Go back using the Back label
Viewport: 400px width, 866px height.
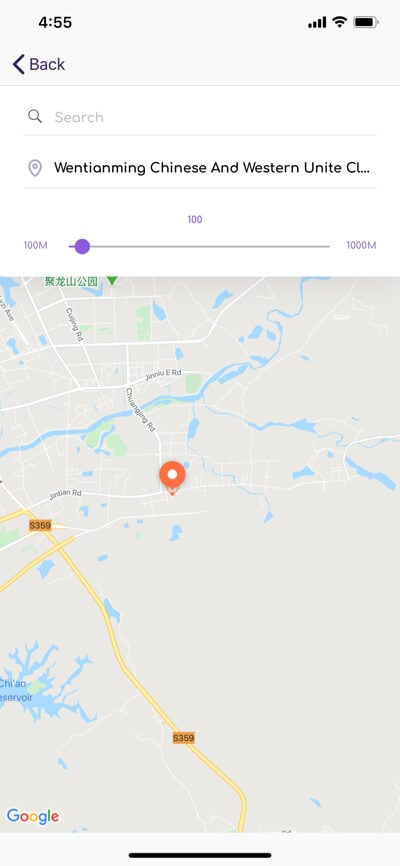coord(47,65)
